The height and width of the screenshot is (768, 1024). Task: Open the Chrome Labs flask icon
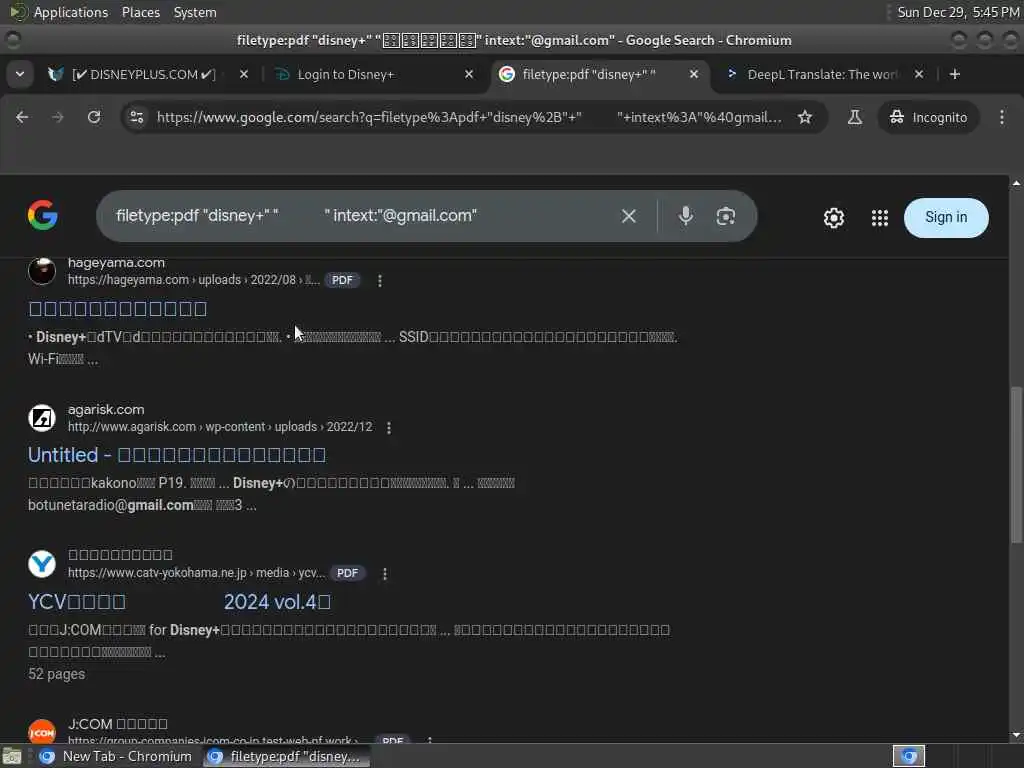point(854,117)
